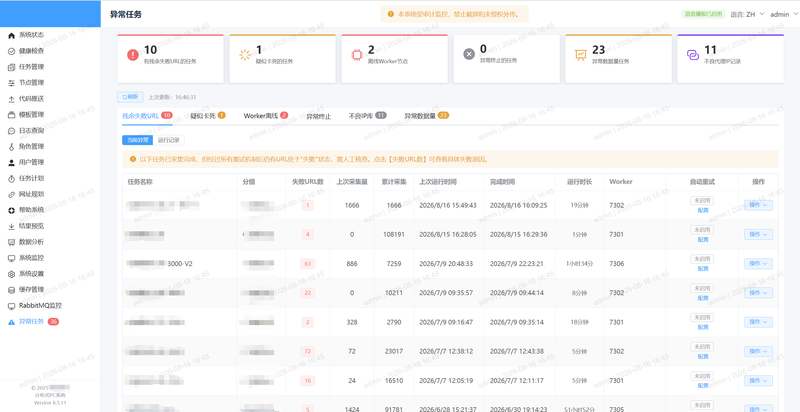800x412 pixels.
Task: Open 日志查询 chat-bubble icon in sidebar
Action: point(11,131)
